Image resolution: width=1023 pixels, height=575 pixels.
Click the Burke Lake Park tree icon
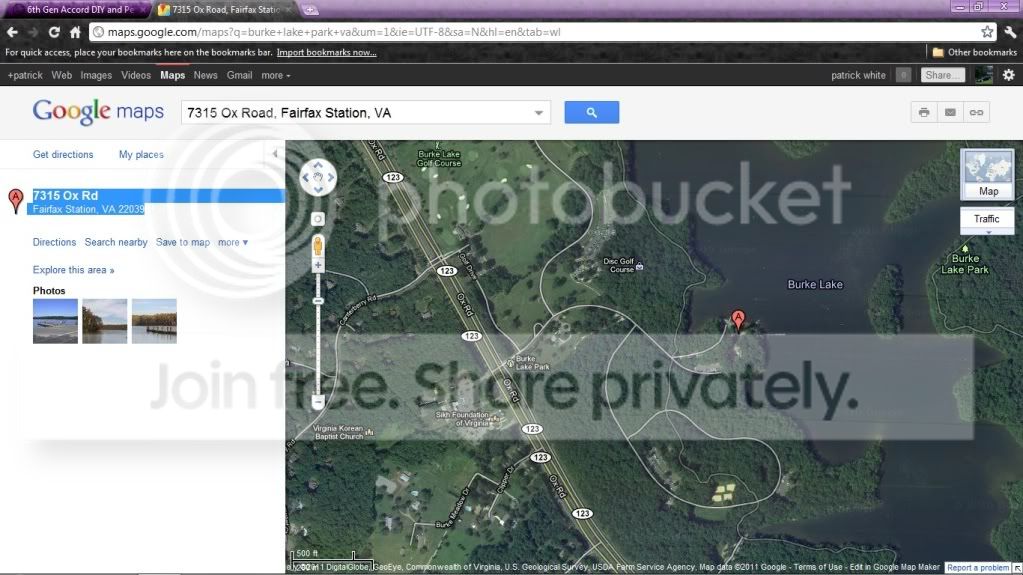(965, 248)
